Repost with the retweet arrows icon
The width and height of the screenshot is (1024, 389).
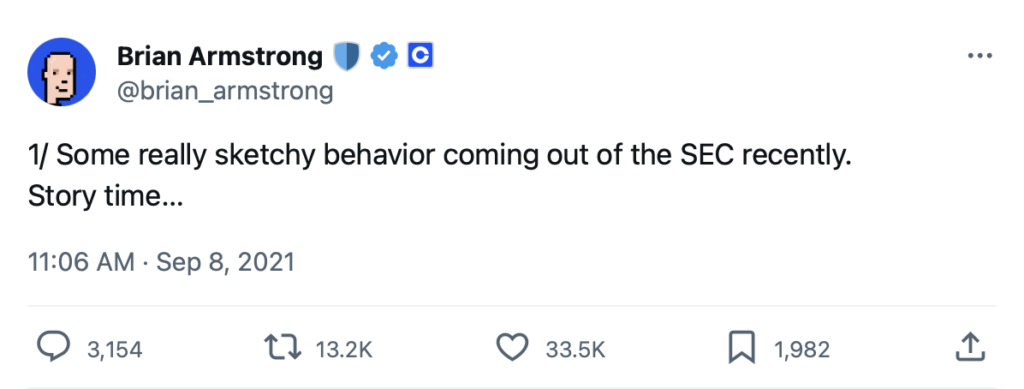(283, 348)
